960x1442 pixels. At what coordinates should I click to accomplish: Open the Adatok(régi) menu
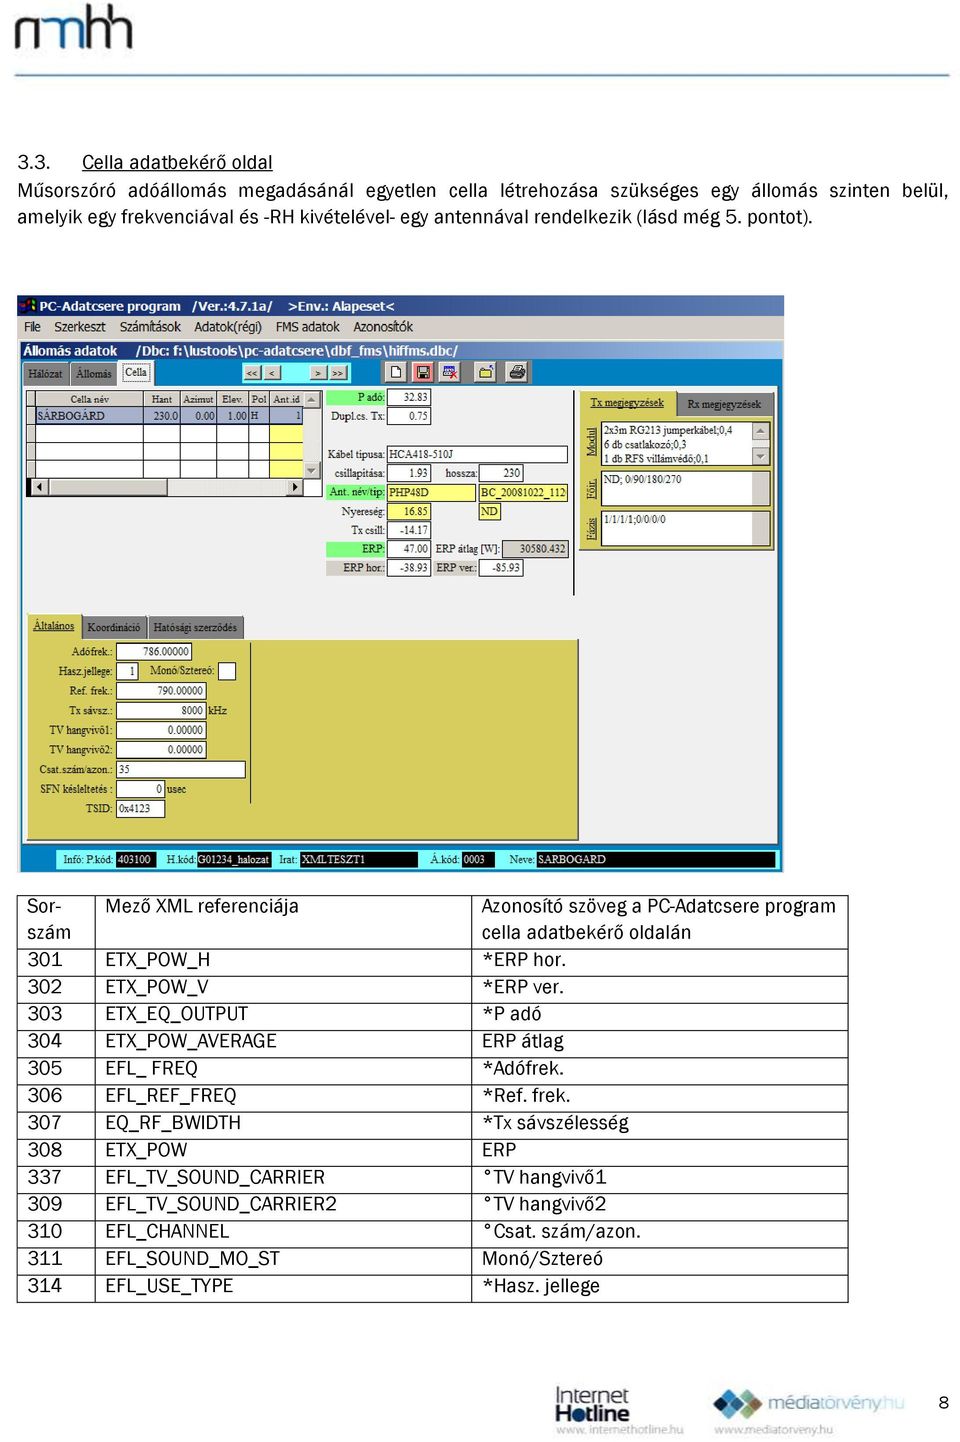coord(228,327)
